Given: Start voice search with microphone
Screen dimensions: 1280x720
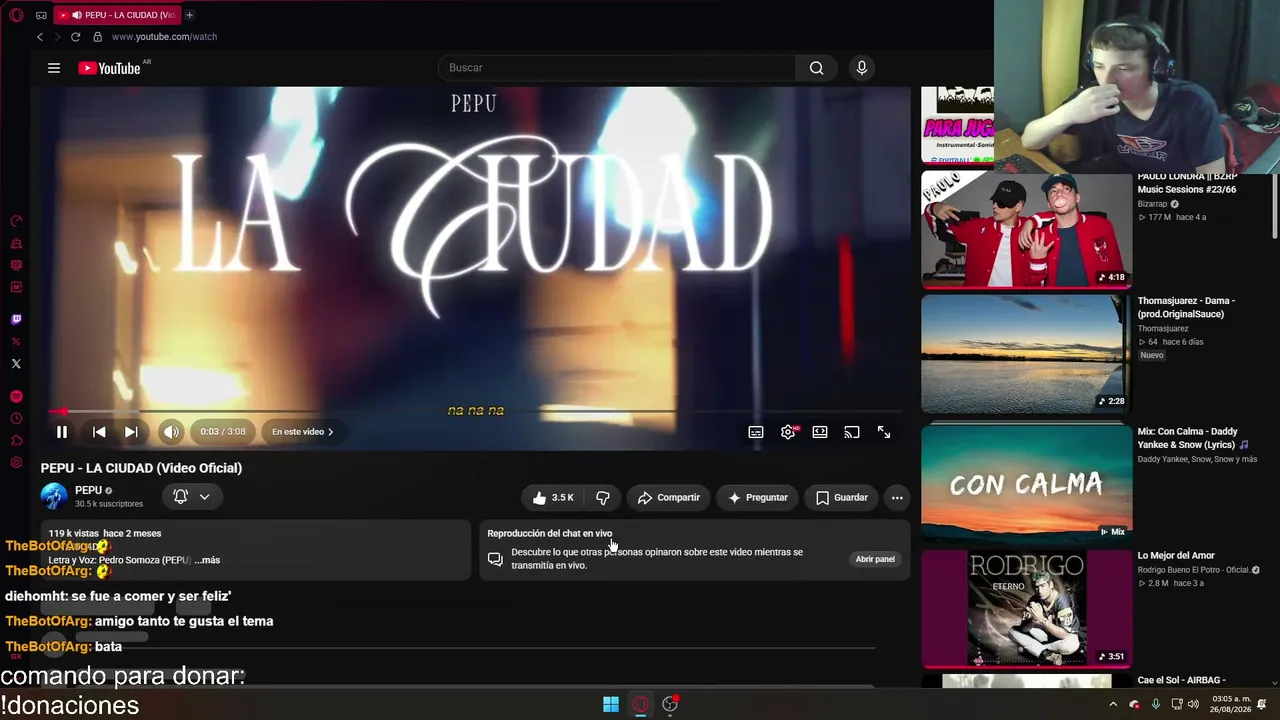Looking at the screenshot, I should click(x=862, y=68).
